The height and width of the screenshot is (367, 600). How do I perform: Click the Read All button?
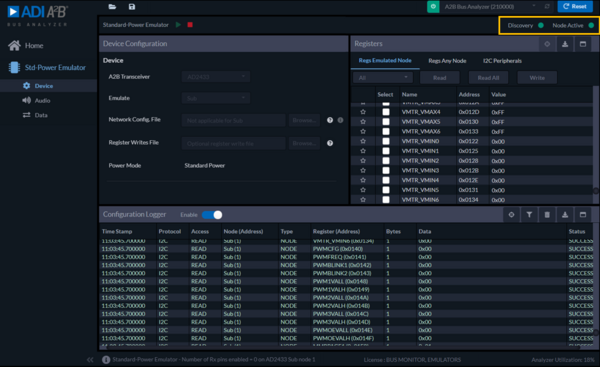click(488, 78)
